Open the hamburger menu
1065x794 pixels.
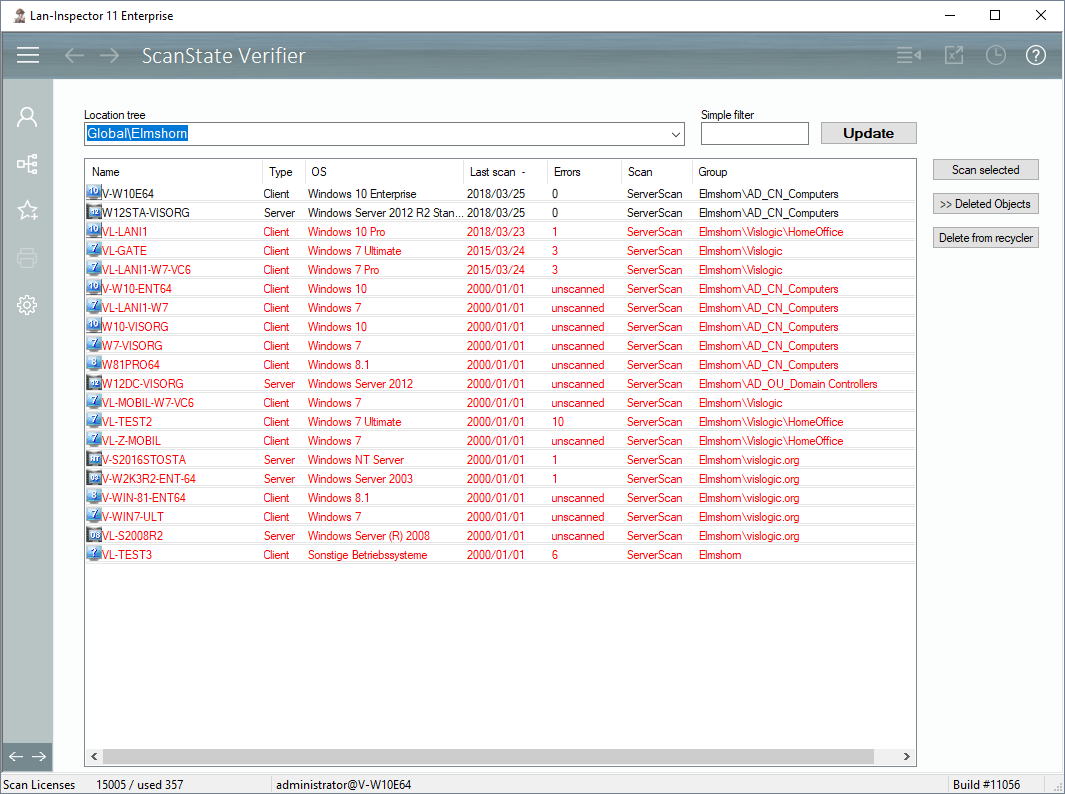28,55
